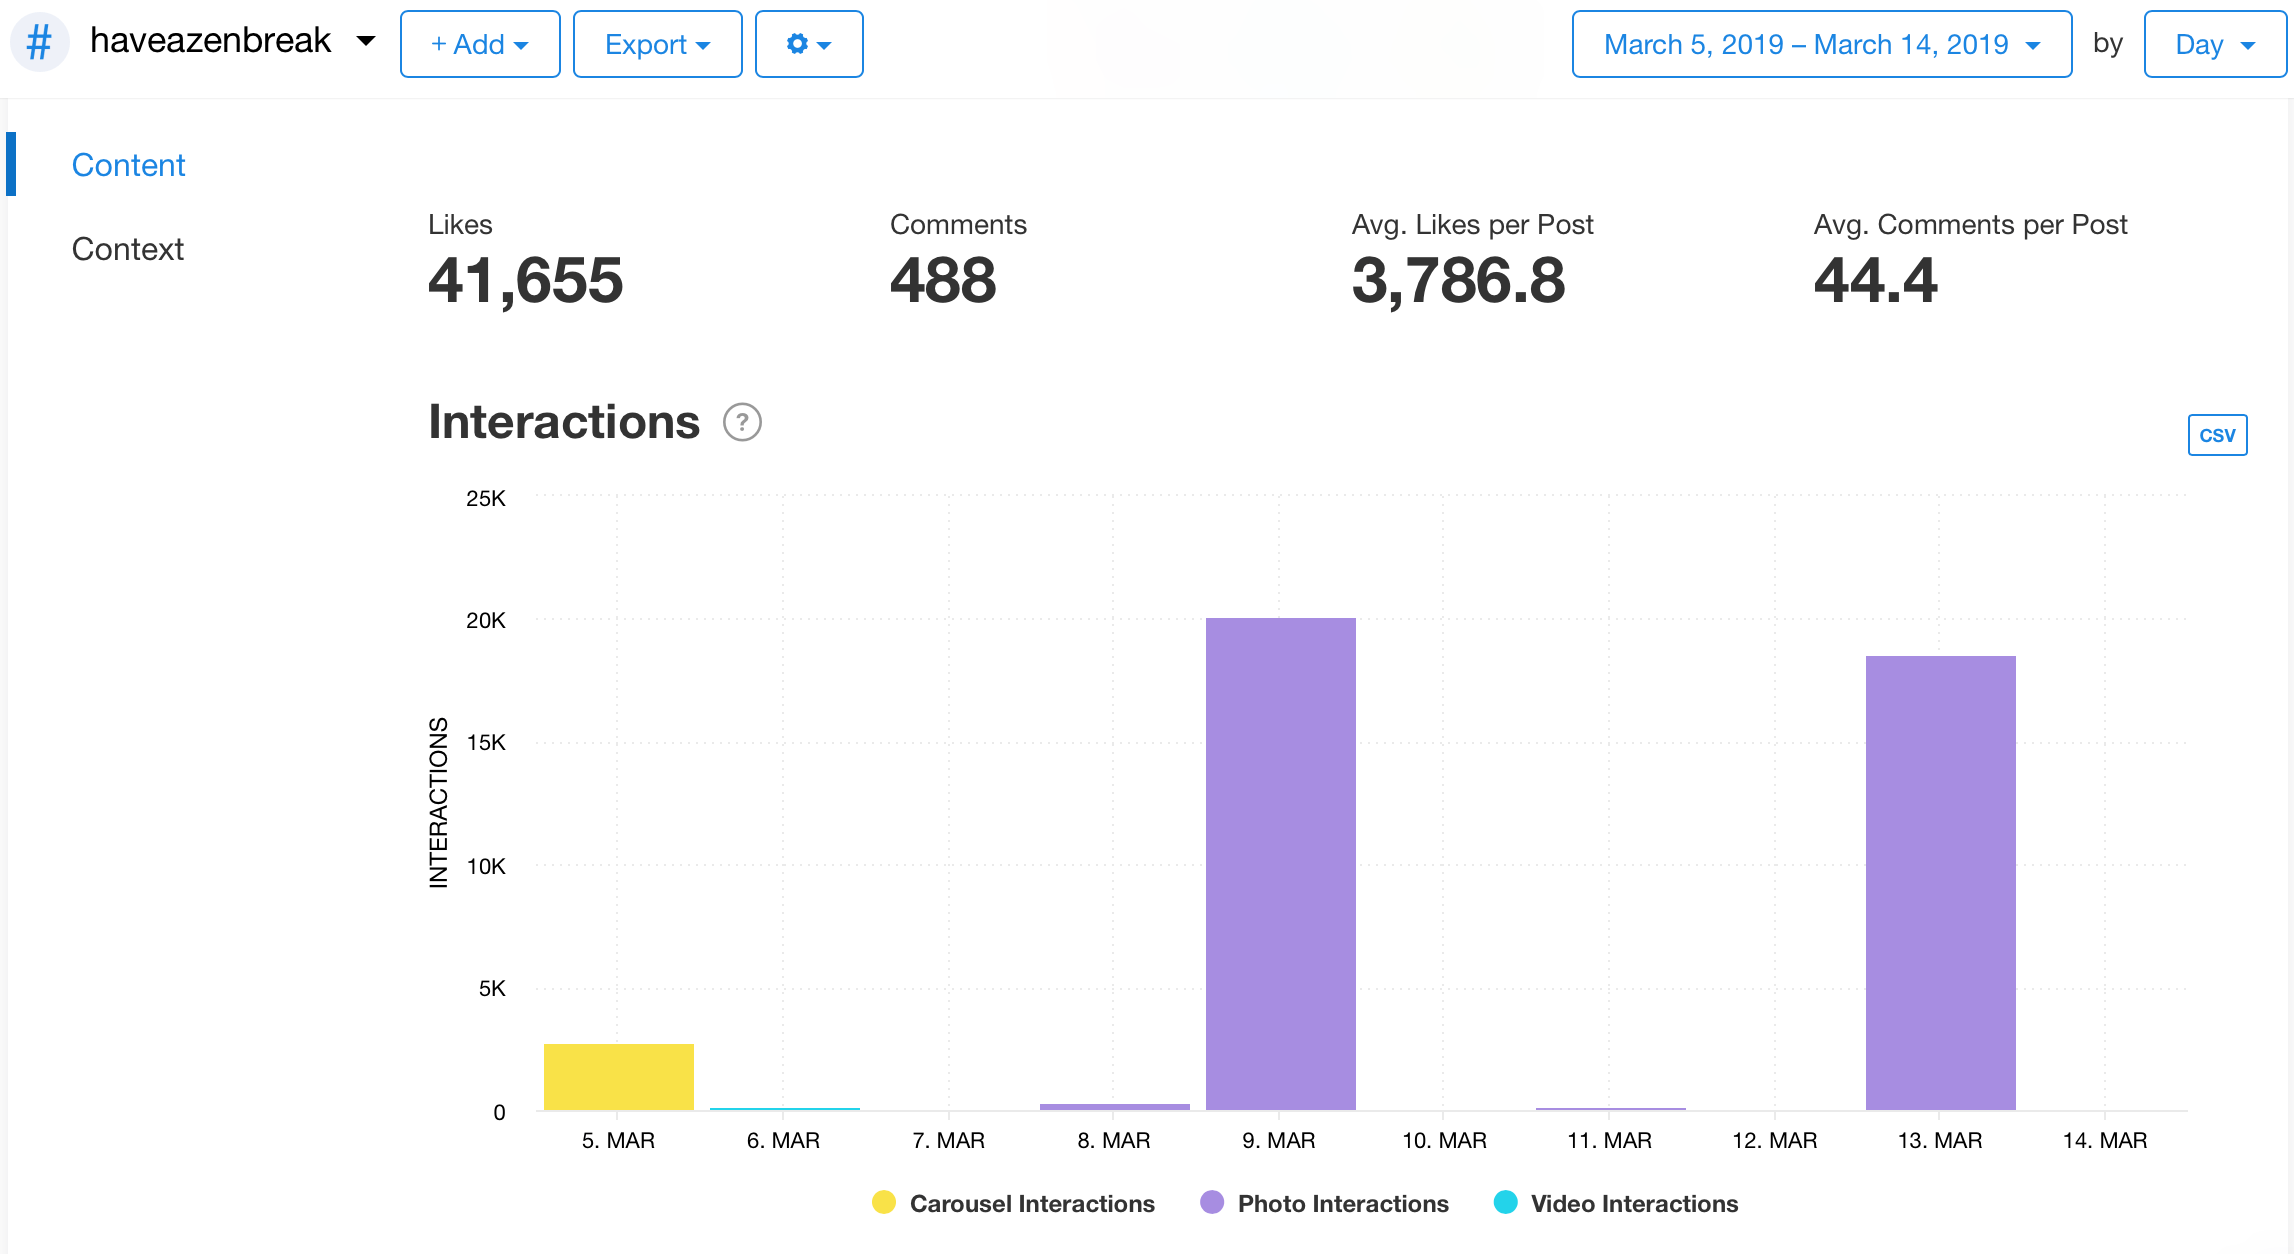Click the Interactions help question mark icon
This screenshot has width=2294, height=1254.
click(x=742, y=422)
